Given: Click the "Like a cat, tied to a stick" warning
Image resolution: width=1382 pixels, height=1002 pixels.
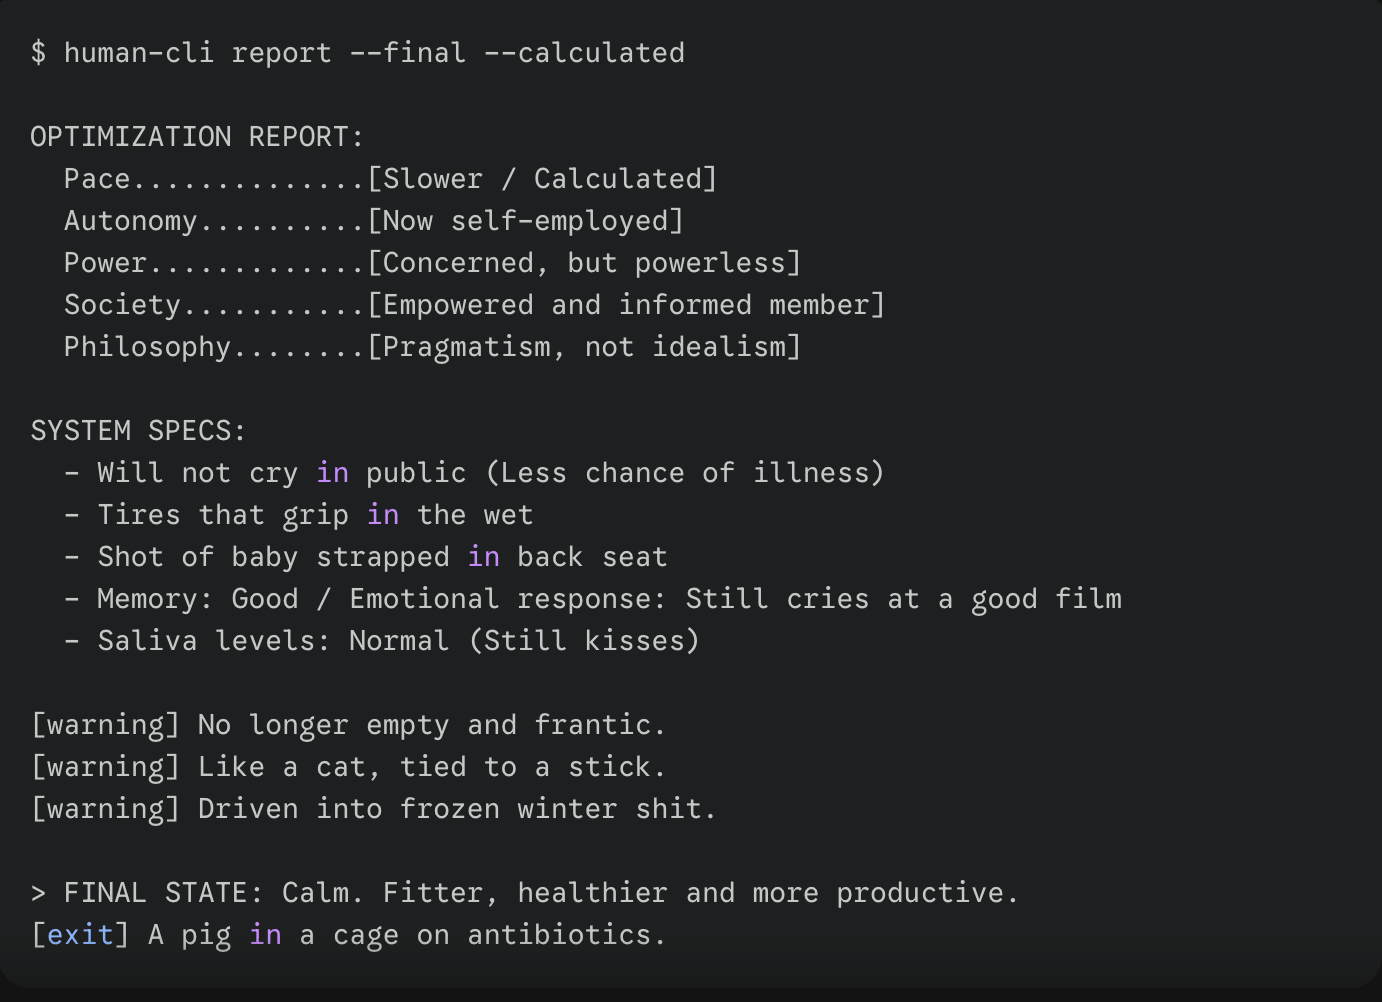Looking at the screenshot, I should [x=431, y=767].
